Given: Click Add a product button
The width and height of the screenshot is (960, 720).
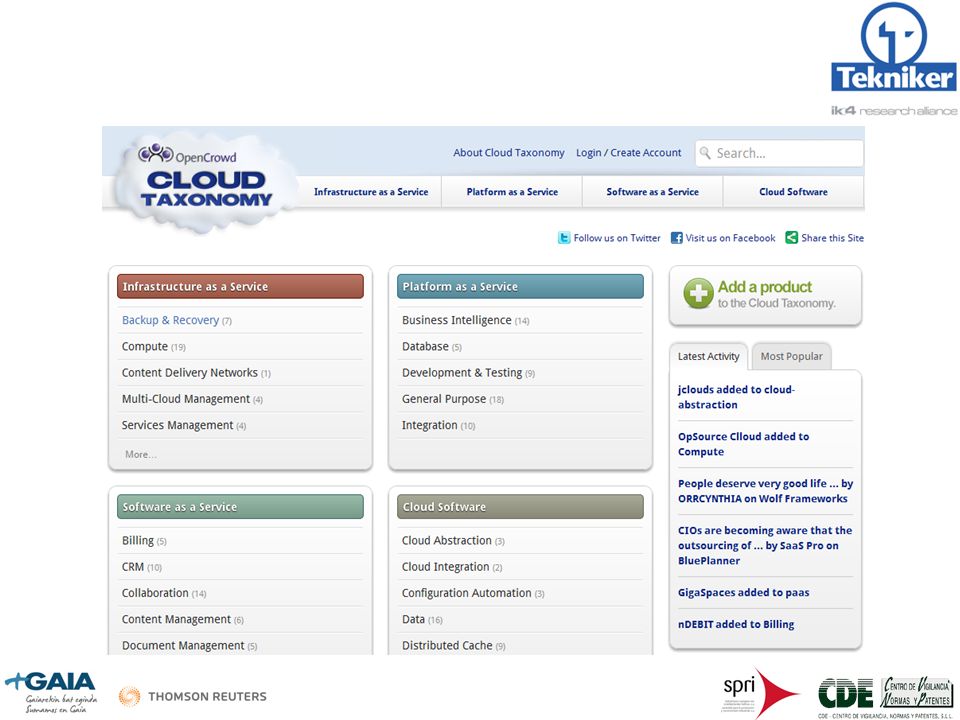Looking at the screenshot, I should click(x=765, y=295).
